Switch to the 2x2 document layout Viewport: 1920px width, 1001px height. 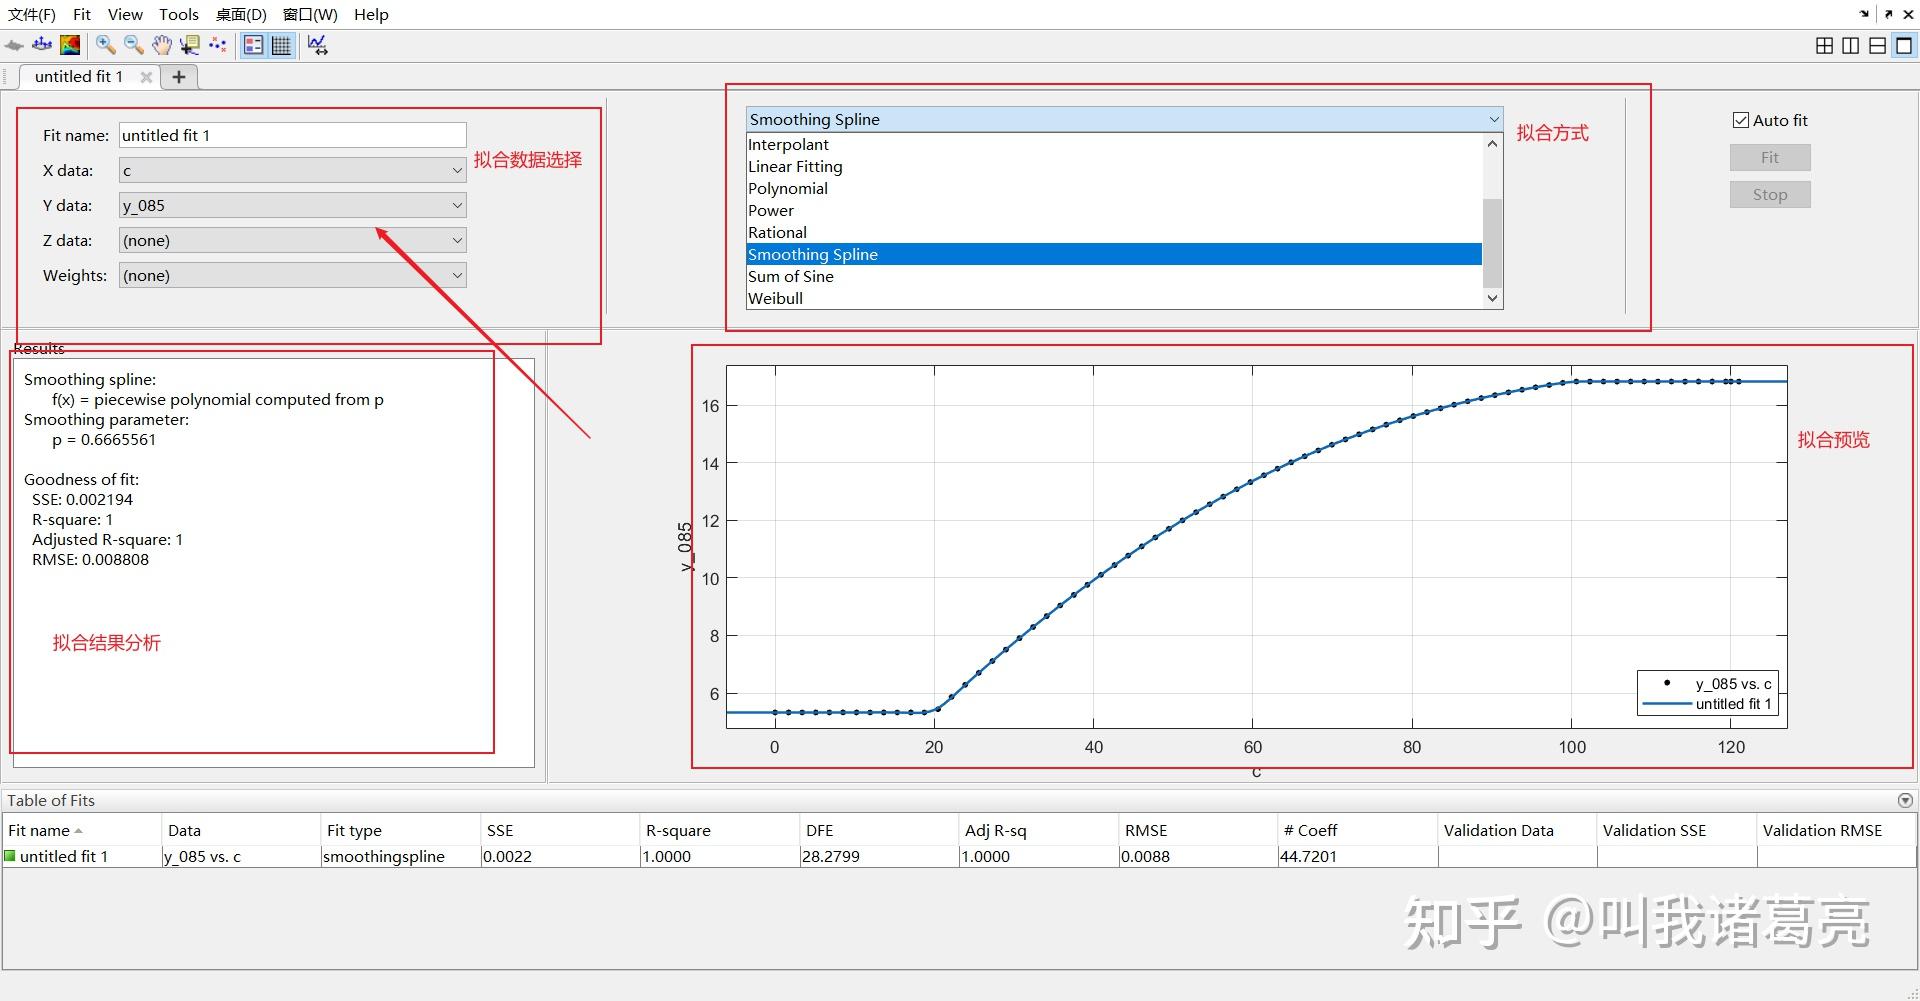click(1824, 45)
